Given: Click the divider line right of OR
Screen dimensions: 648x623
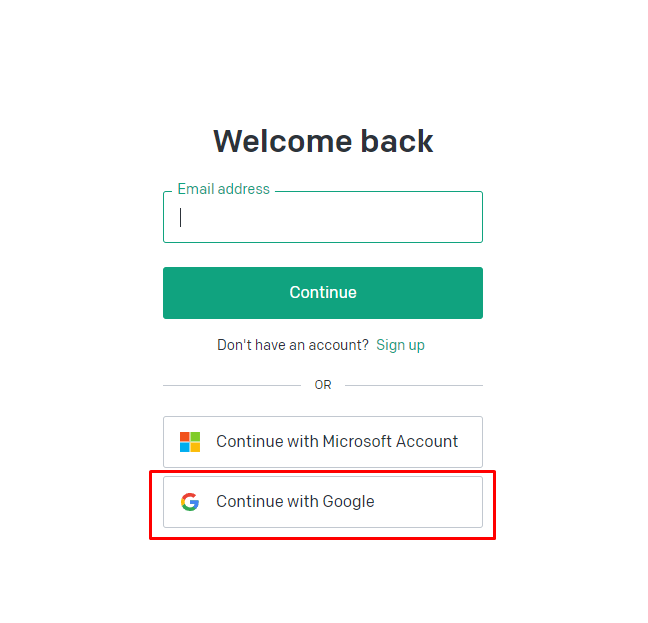Looking at the screenshot, I should 413,385.
